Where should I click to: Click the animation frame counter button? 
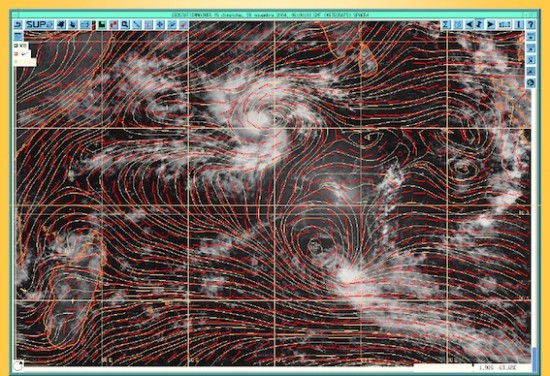(505, 25)
